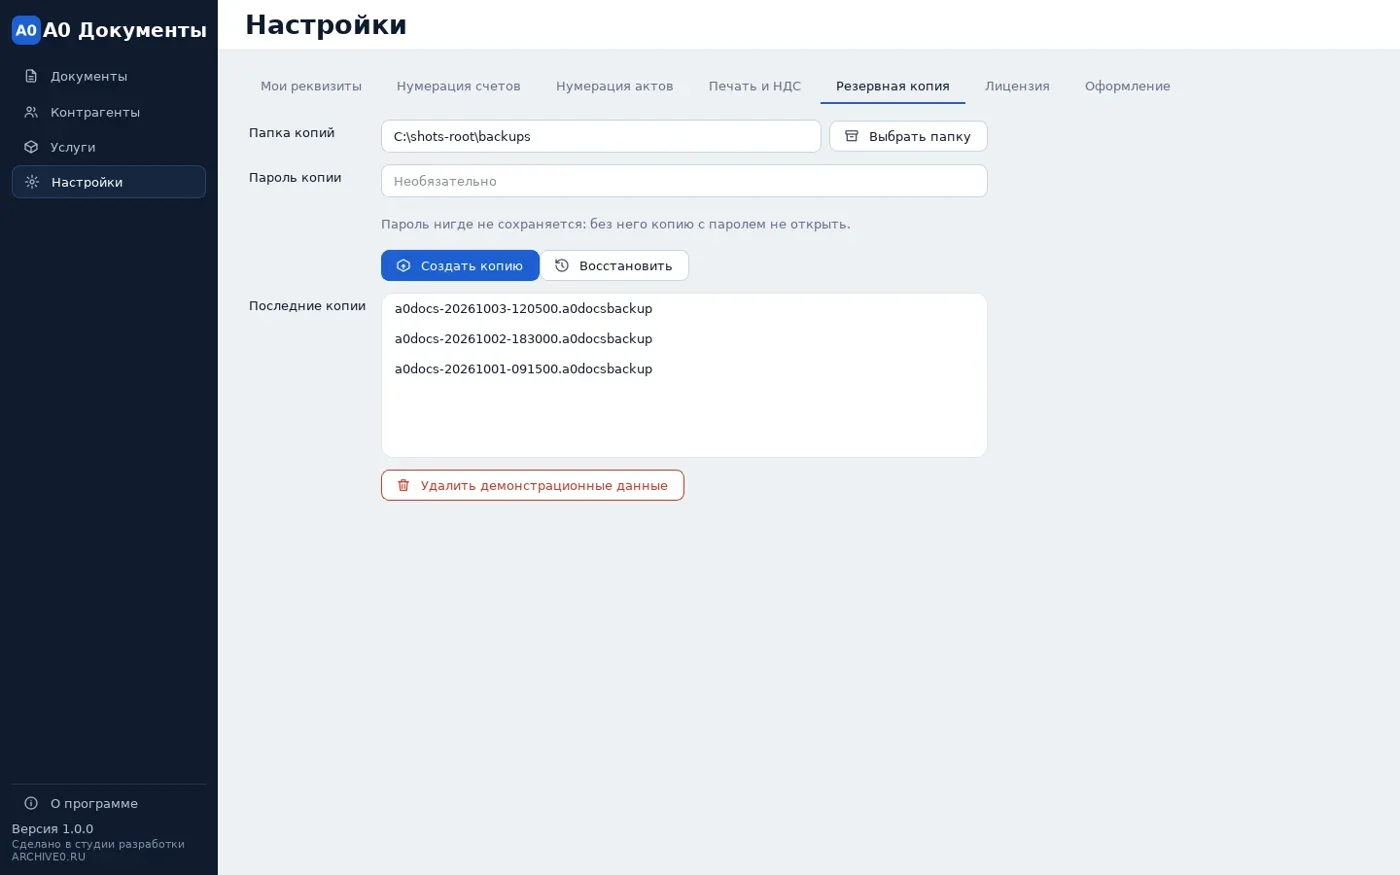Click the Создать копию button label
The image size is (1400, 875).
(x=472, y=266)
